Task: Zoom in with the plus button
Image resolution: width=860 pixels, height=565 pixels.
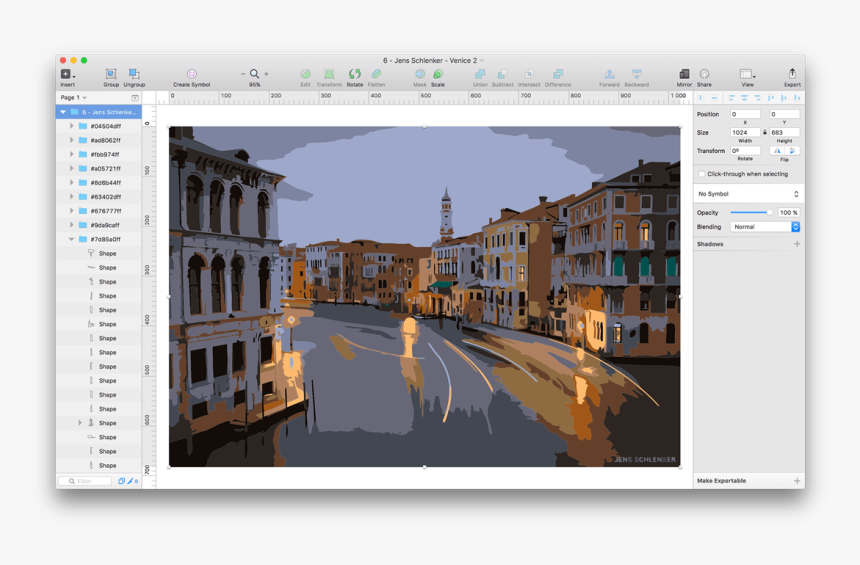Action: pos(267,74)
